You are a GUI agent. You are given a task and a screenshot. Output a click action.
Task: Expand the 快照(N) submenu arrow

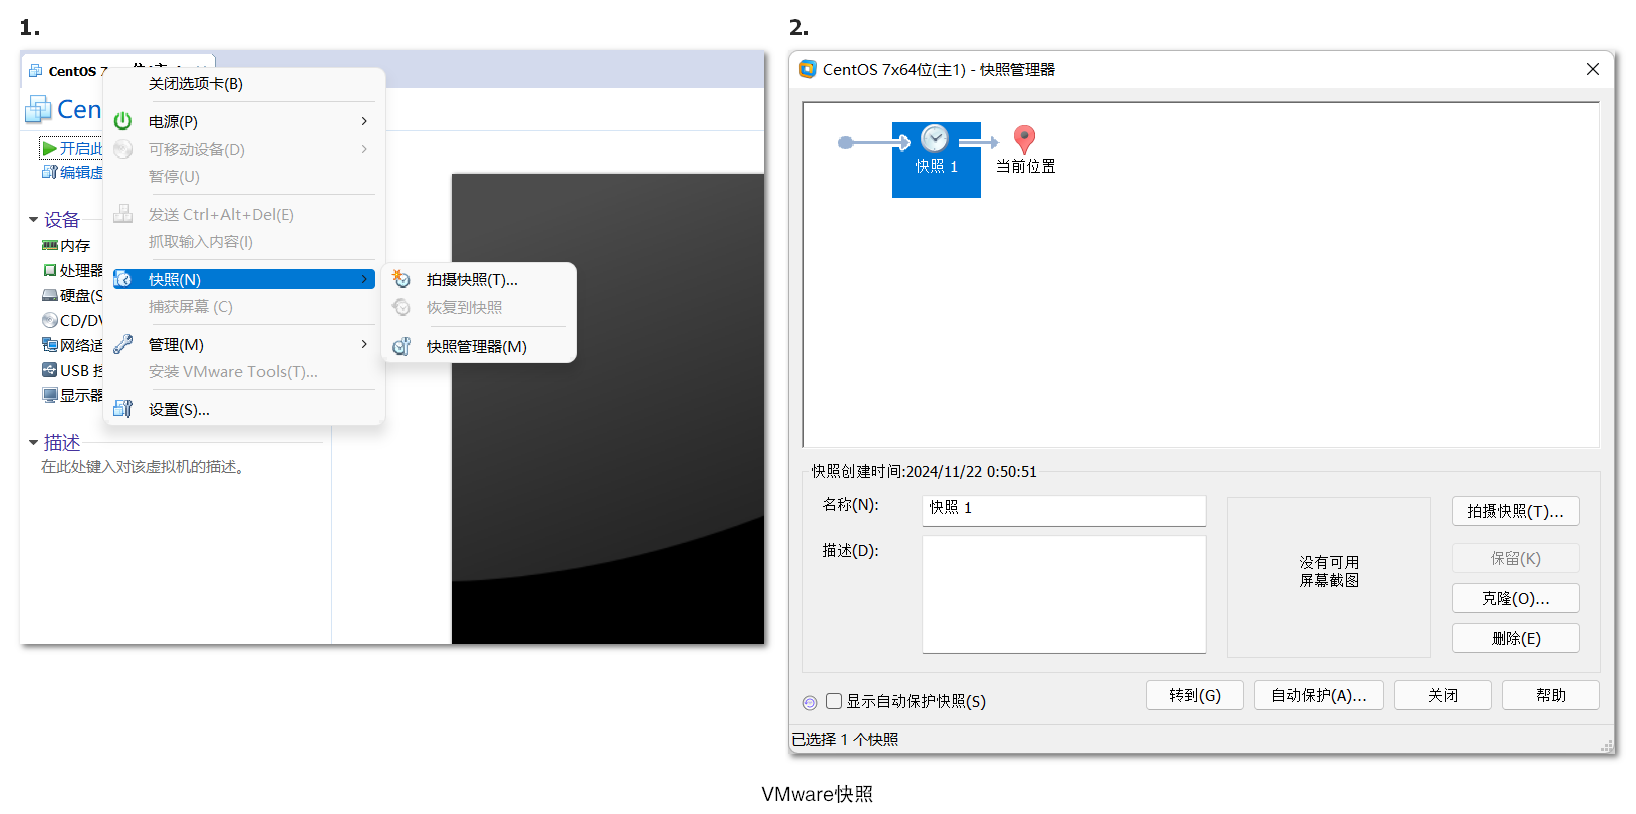[x=364, y=279]
